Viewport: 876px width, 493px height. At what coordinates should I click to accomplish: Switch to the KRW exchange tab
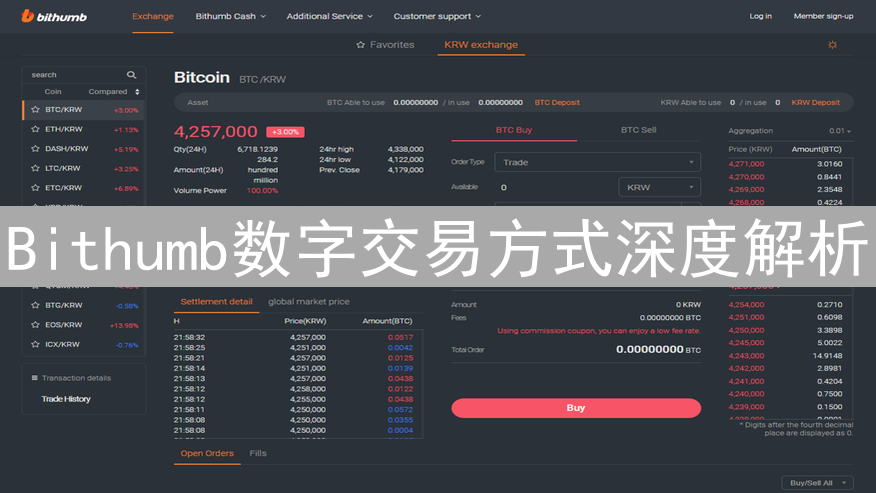click(x=481, y=45)
